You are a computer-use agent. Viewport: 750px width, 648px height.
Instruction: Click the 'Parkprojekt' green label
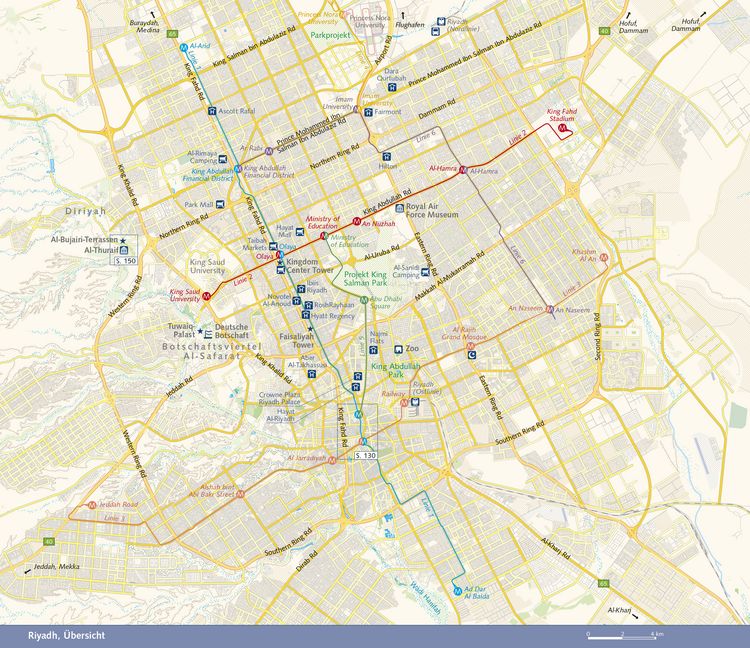[331, 35]
